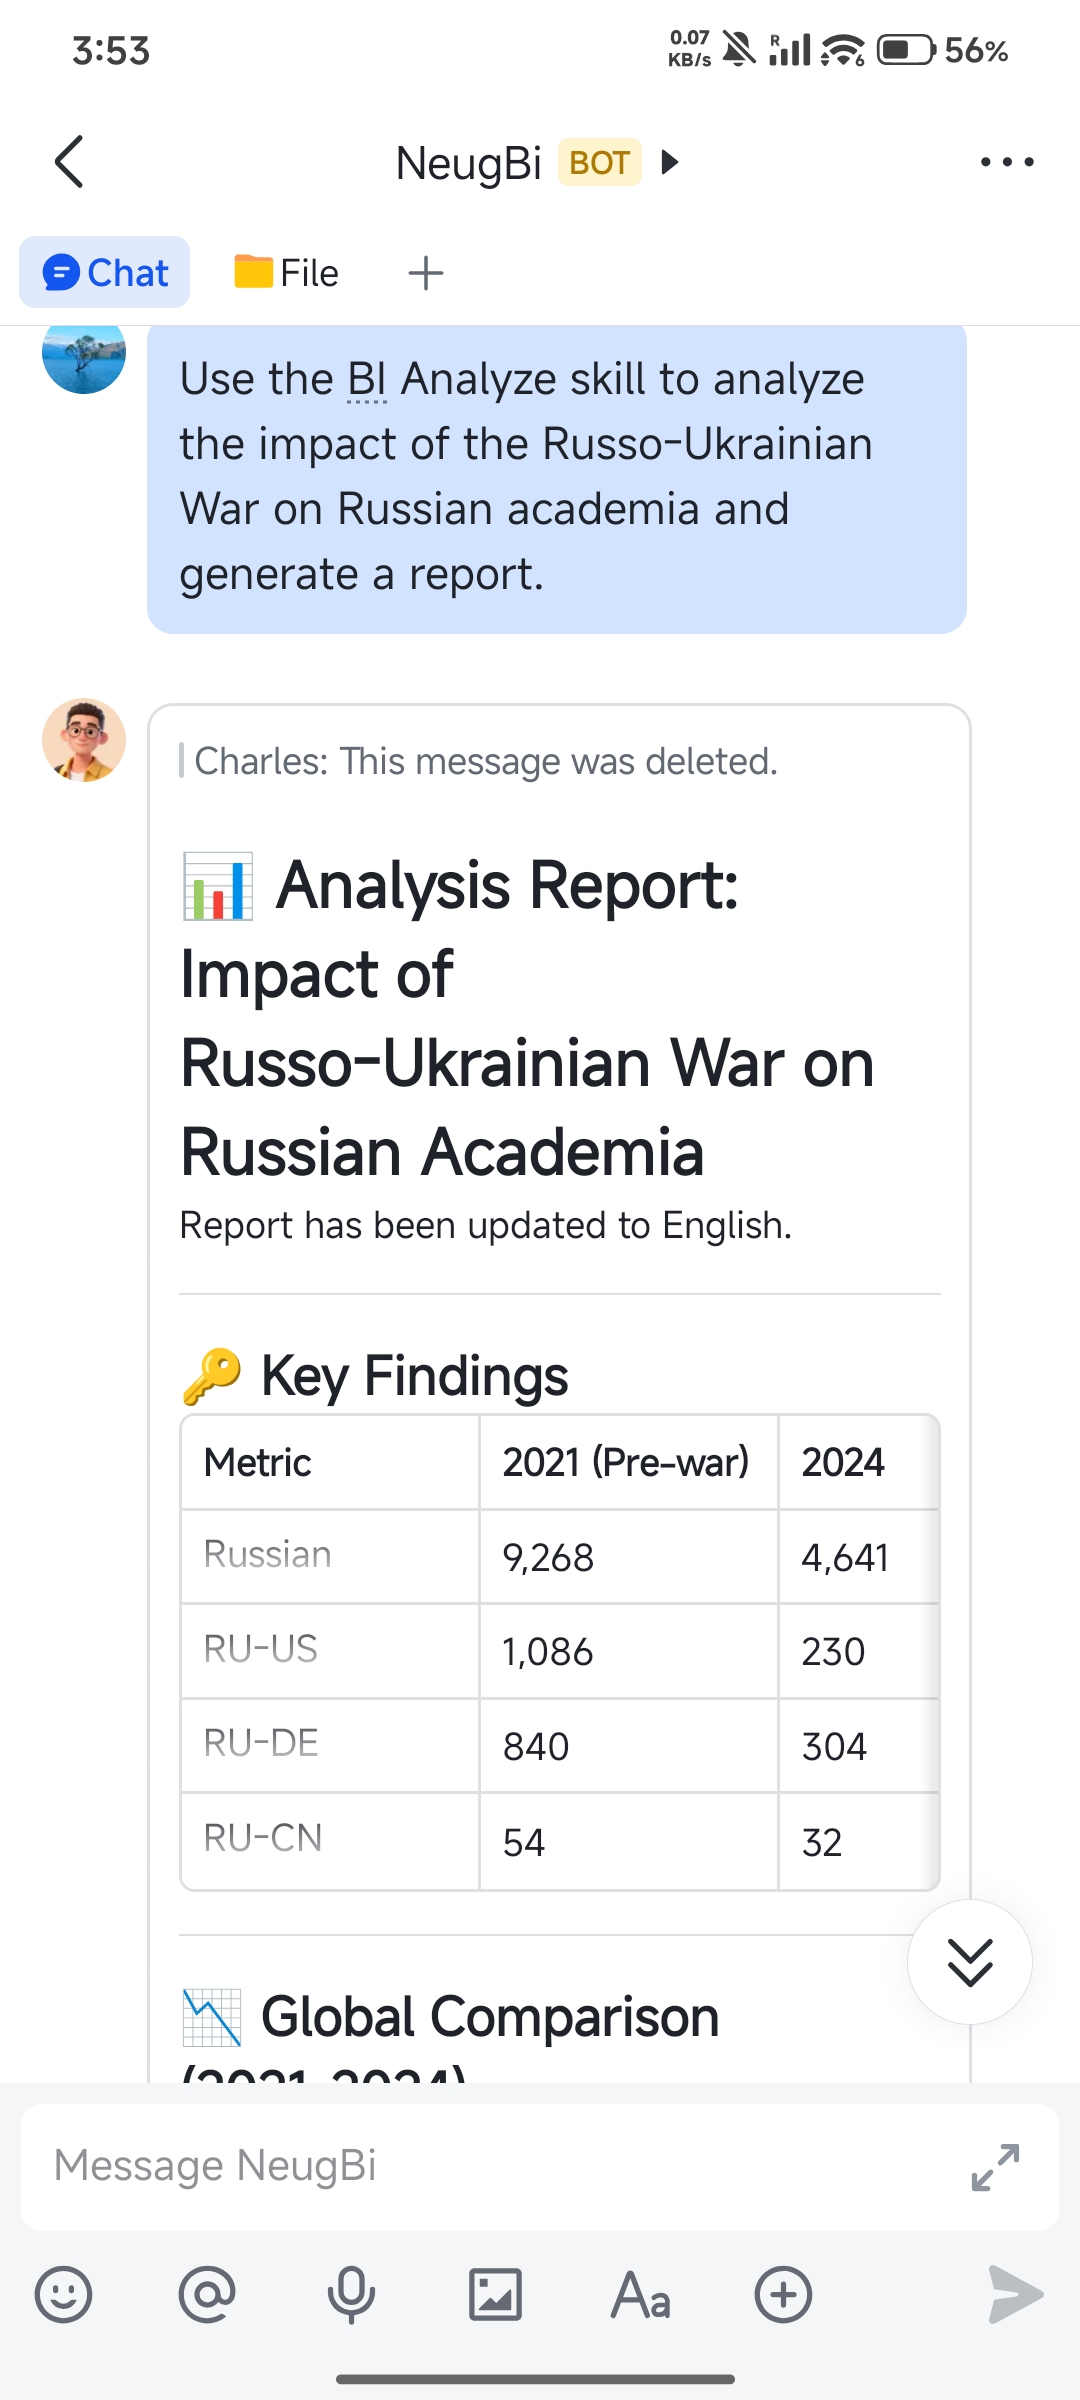Navigate back with the arrow

(x=67, y=161)
